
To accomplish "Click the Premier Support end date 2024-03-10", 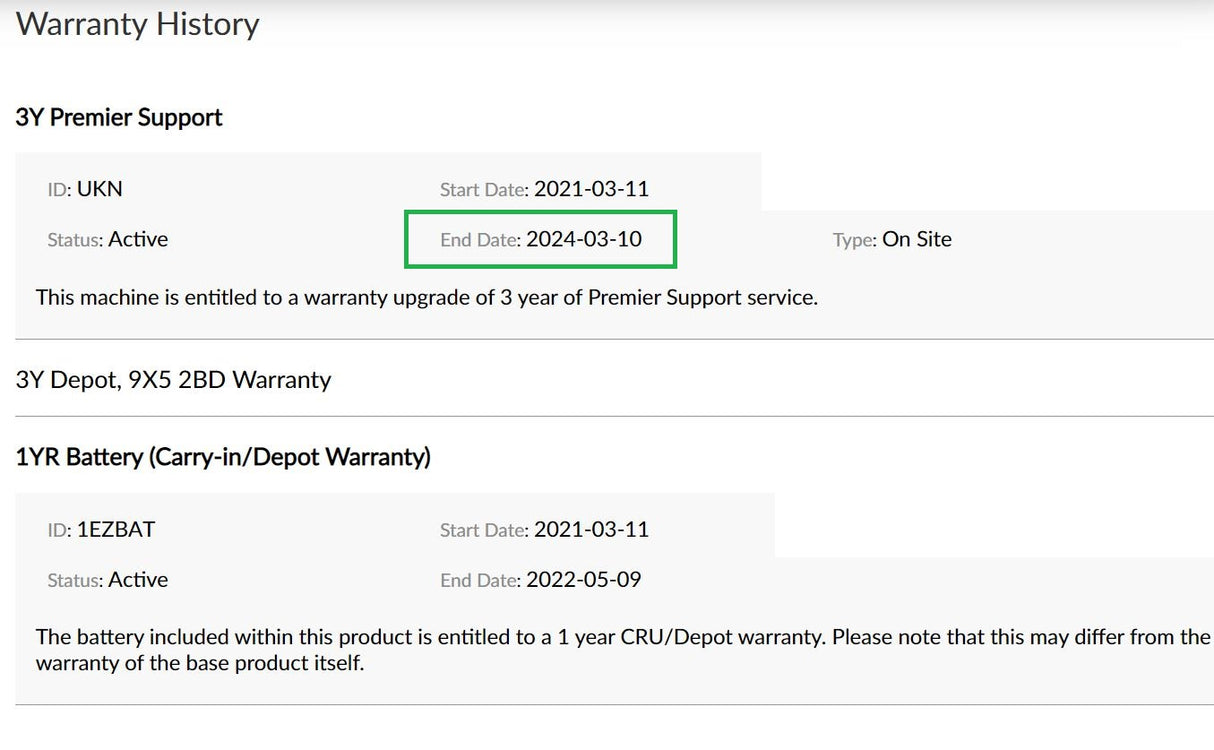I will (584, 239).
